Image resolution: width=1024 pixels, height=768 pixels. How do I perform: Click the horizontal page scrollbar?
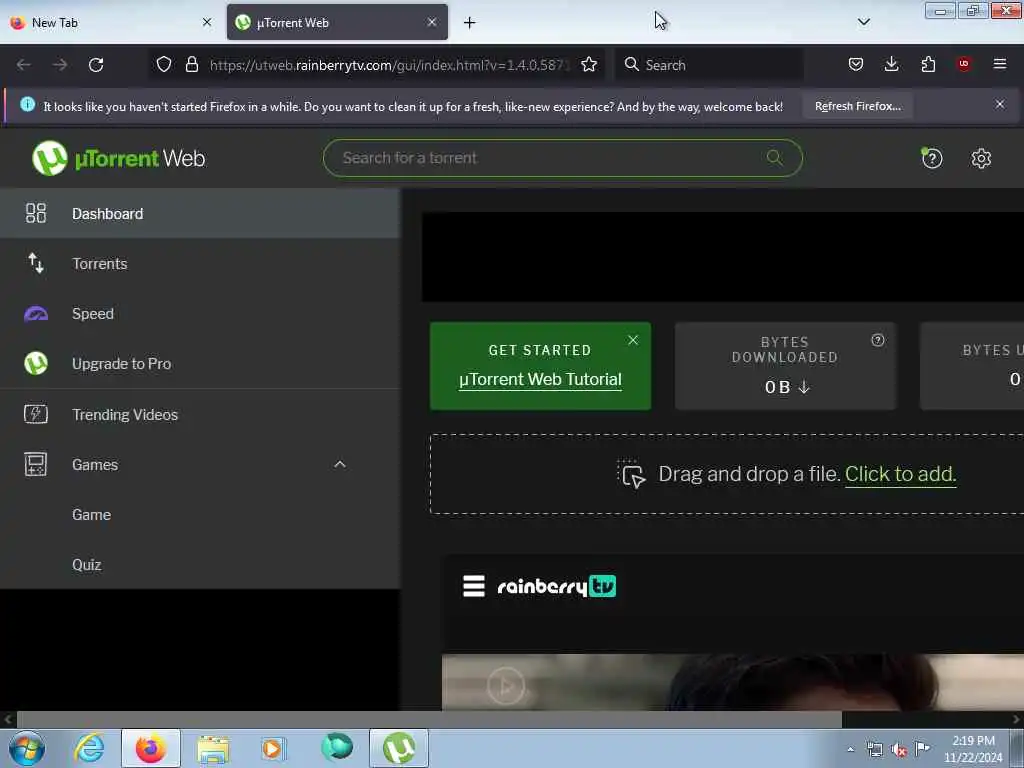tap(428, 719)
